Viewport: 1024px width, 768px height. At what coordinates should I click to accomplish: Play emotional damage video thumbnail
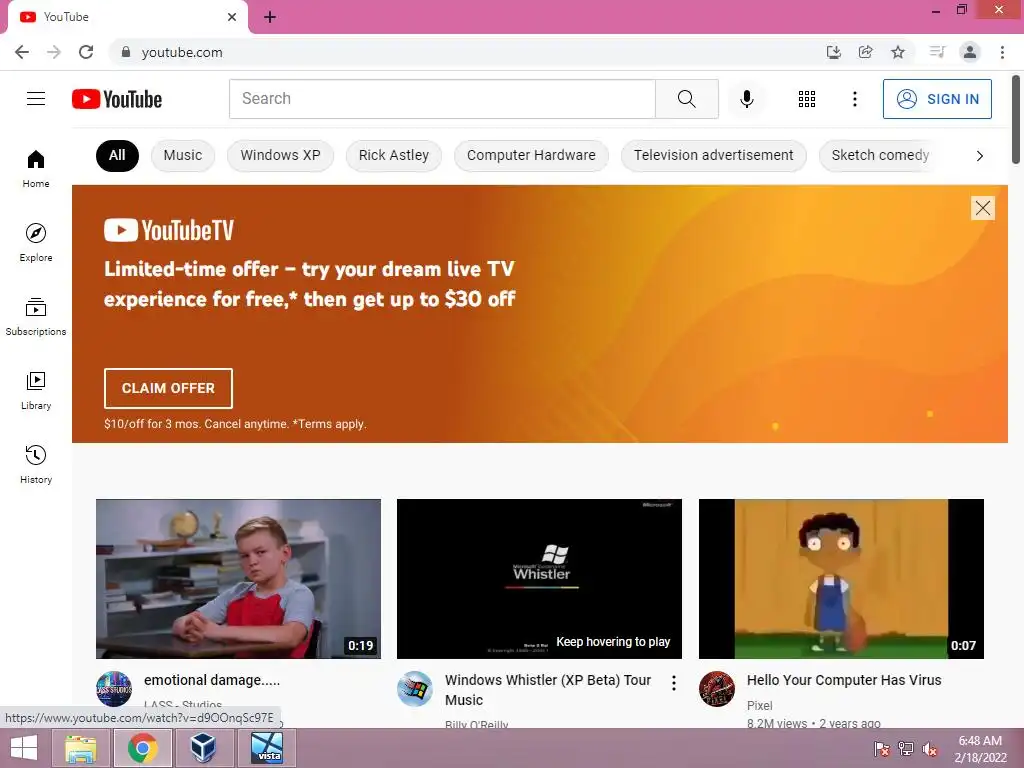point(238,579)
